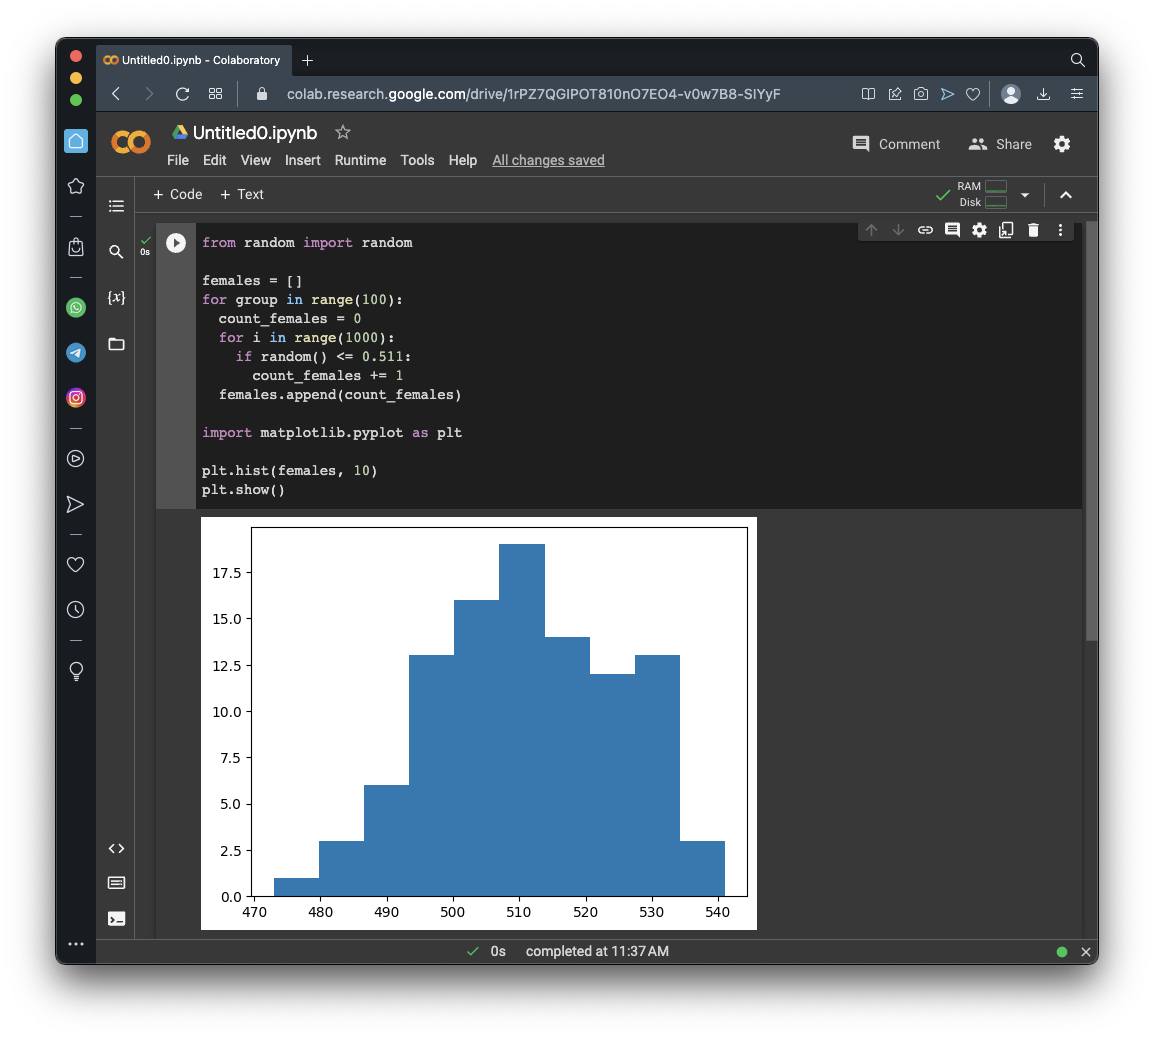Open the Runtime menu
Viewport: 1154px width, 1038px height.
tap(360, 160)
